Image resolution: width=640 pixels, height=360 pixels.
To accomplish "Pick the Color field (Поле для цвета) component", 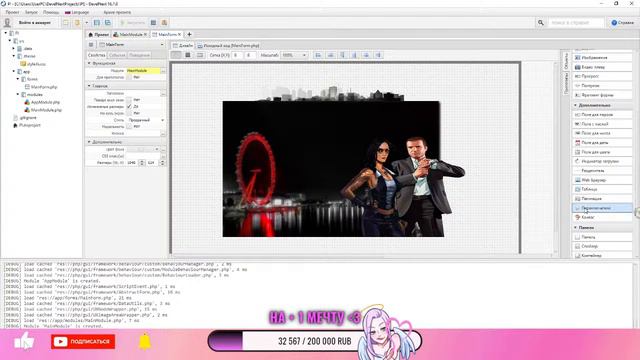I will click(x=602, y=152).
